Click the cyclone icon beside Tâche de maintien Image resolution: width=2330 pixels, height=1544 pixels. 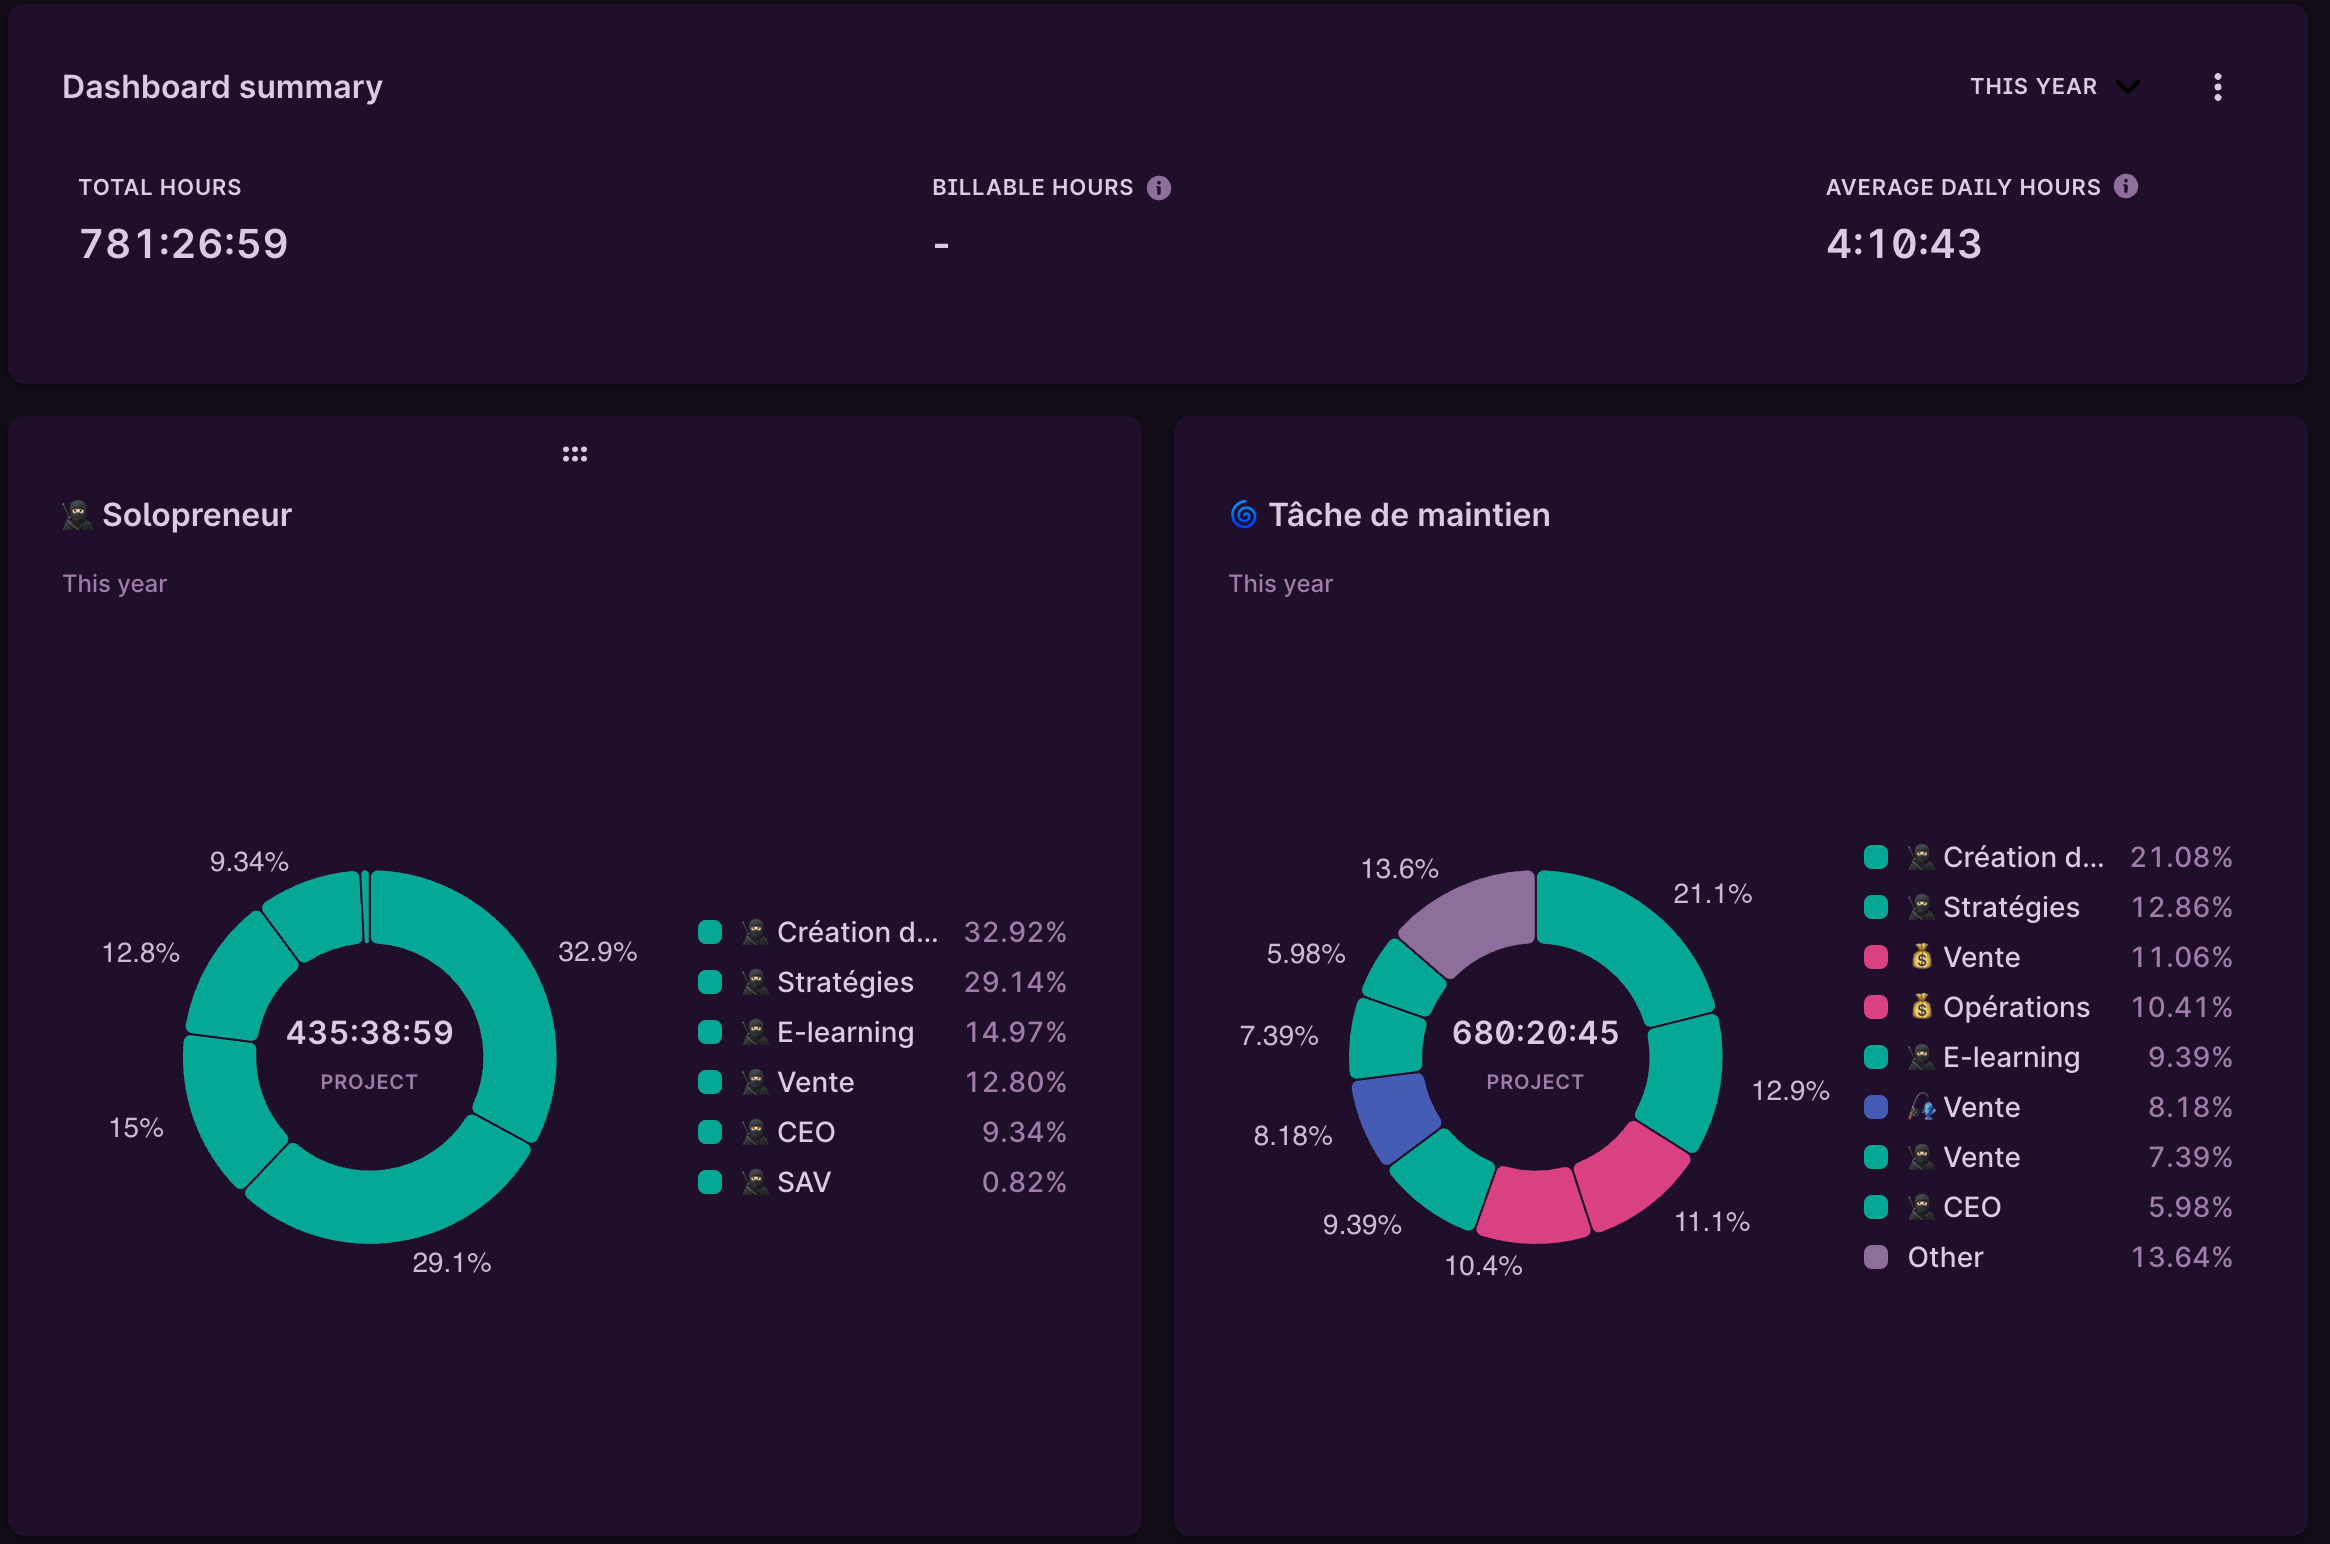pos(1243,514)
